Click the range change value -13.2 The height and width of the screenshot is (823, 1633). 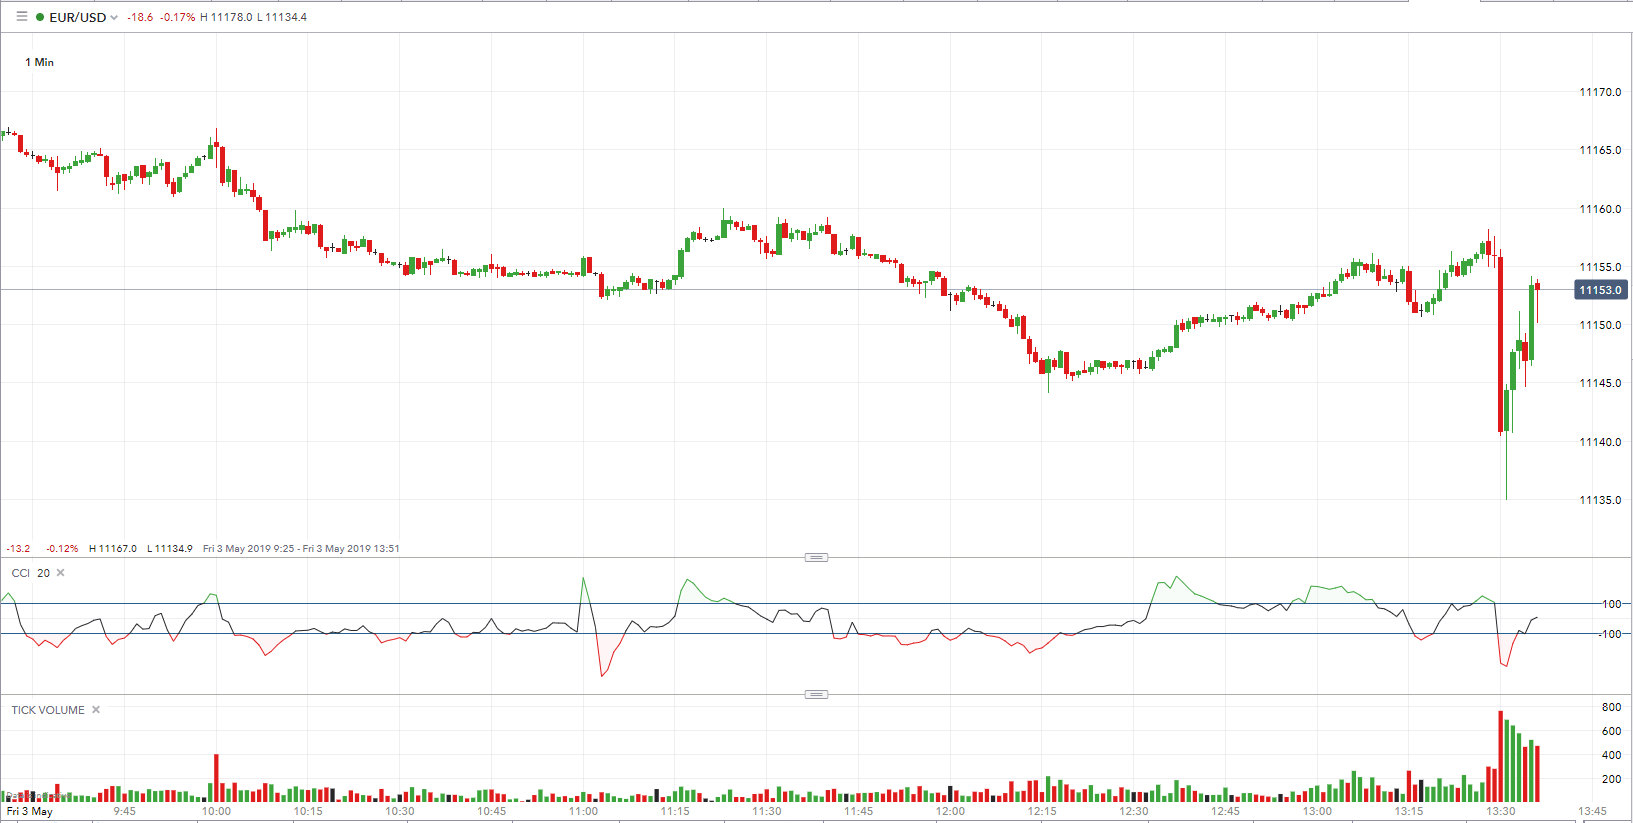pyautogui.click(x=18, y=548)
